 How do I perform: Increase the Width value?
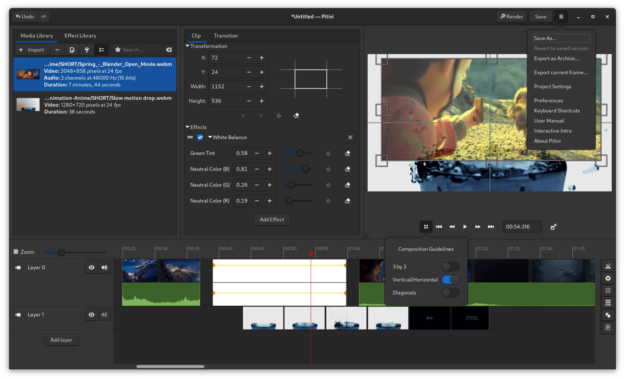coord(261,86)
